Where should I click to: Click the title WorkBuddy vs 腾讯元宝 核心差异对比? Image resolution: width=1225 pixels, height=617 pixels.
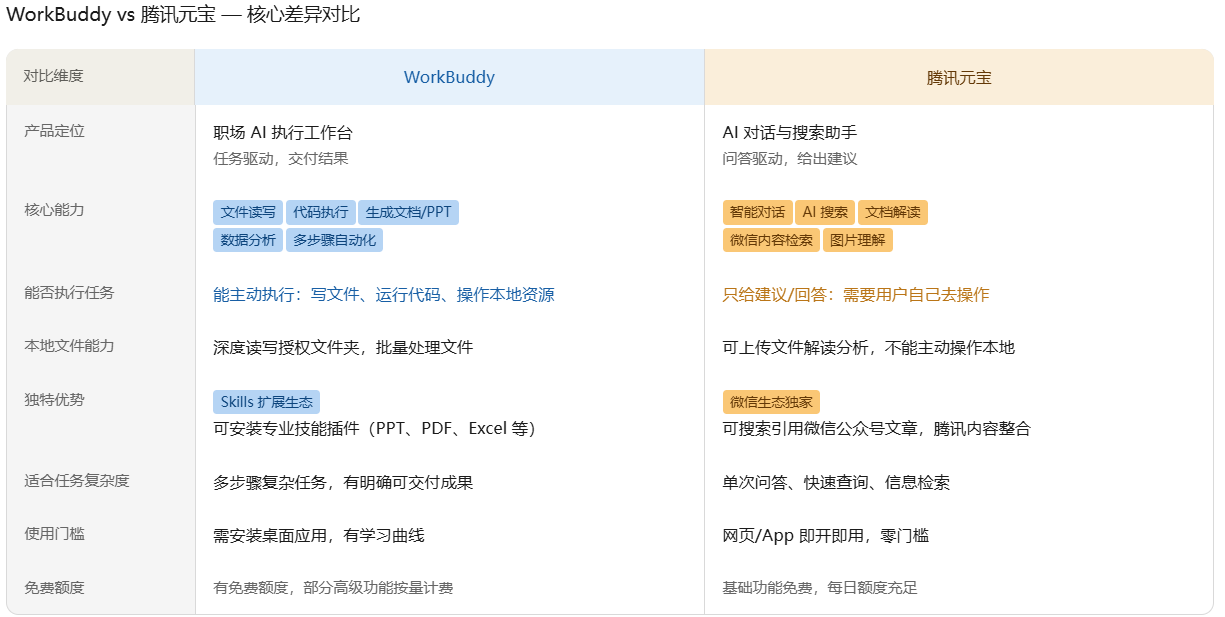click(x=183, y=15)
